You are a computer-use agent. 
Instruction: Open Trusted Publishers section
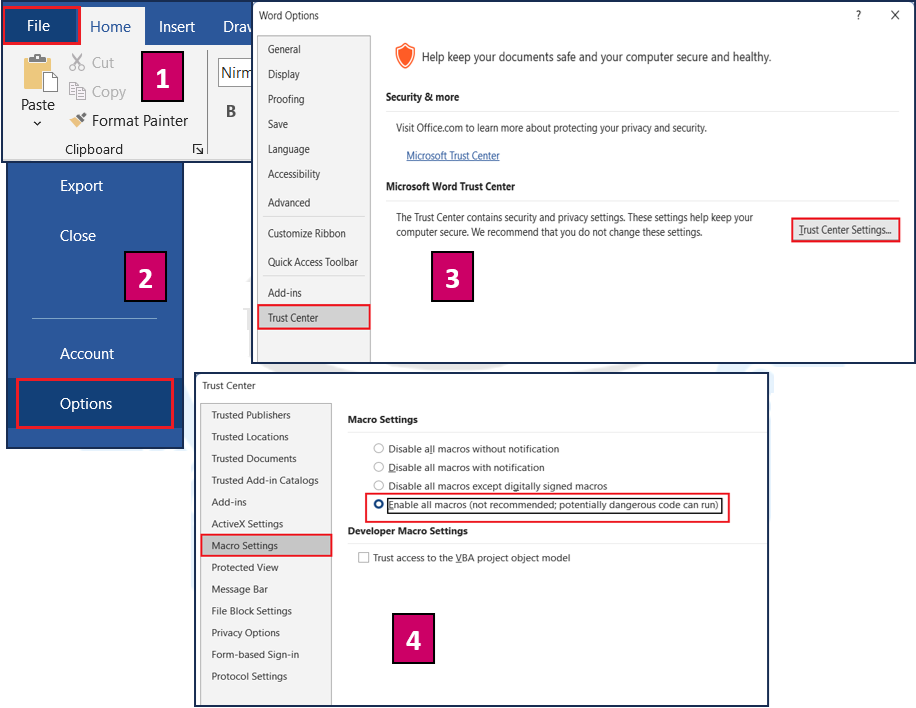(x=266, y=415)
